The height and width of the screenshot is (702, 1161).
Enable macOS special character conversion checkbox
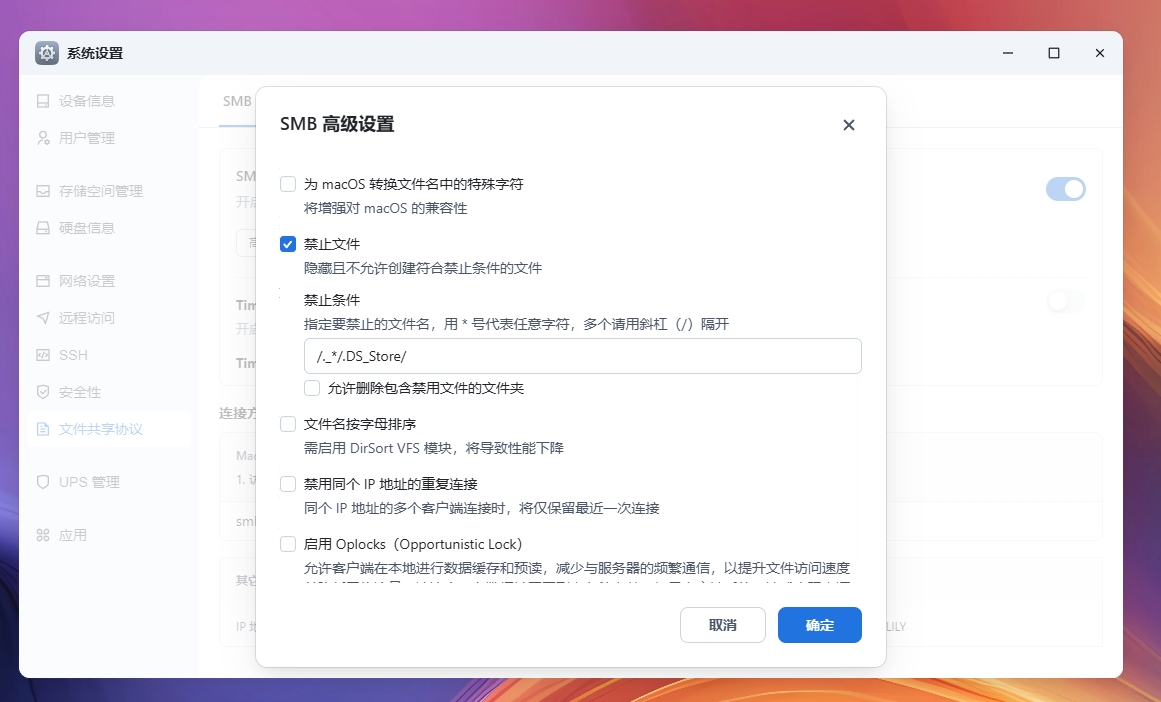coord(288,184)
